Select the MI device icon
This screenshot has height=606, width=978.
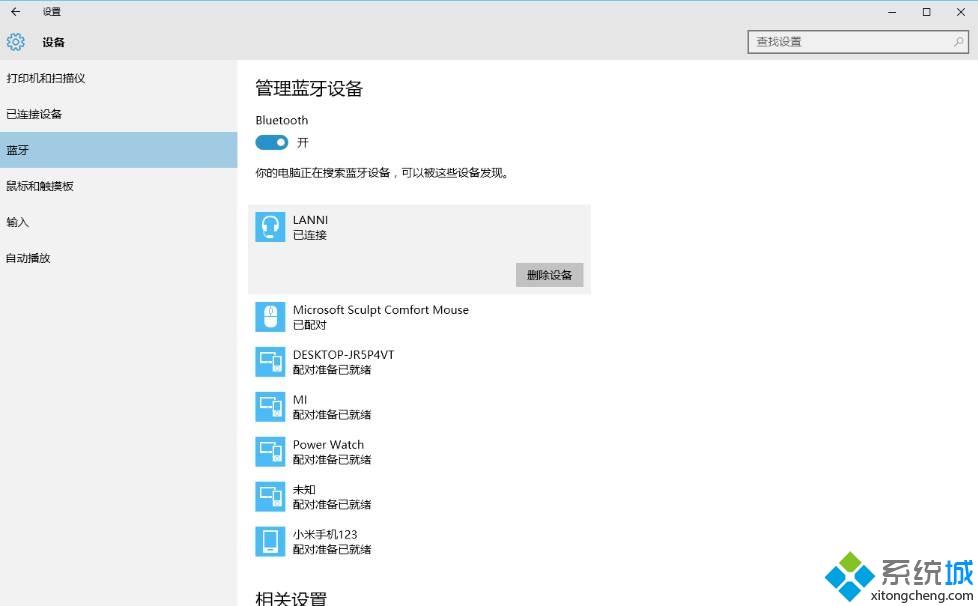point(270,406)
